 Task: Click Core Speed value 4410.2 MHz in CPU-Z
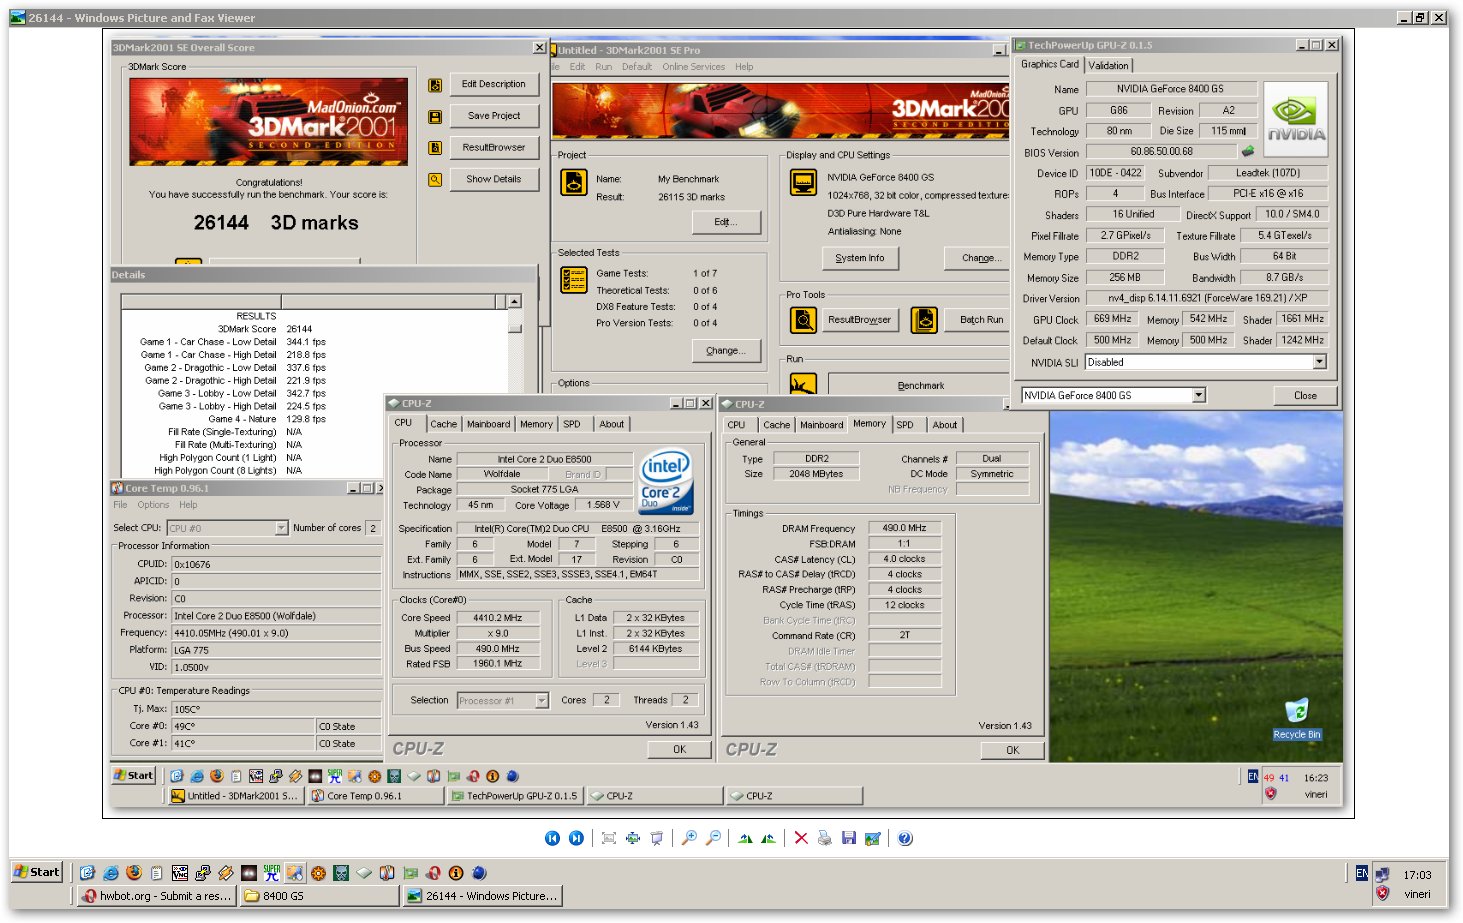[497, 618]
